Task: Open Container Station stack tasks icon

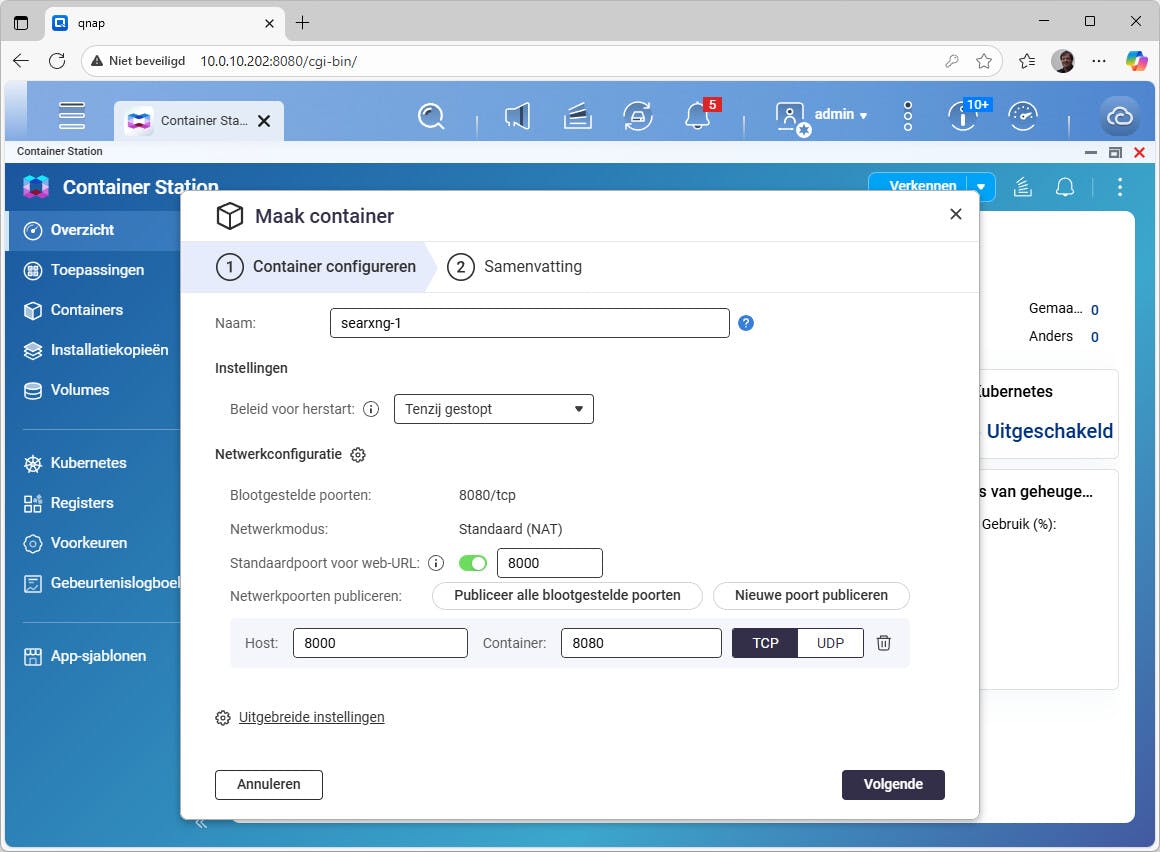Action: tap(1022, 187)
